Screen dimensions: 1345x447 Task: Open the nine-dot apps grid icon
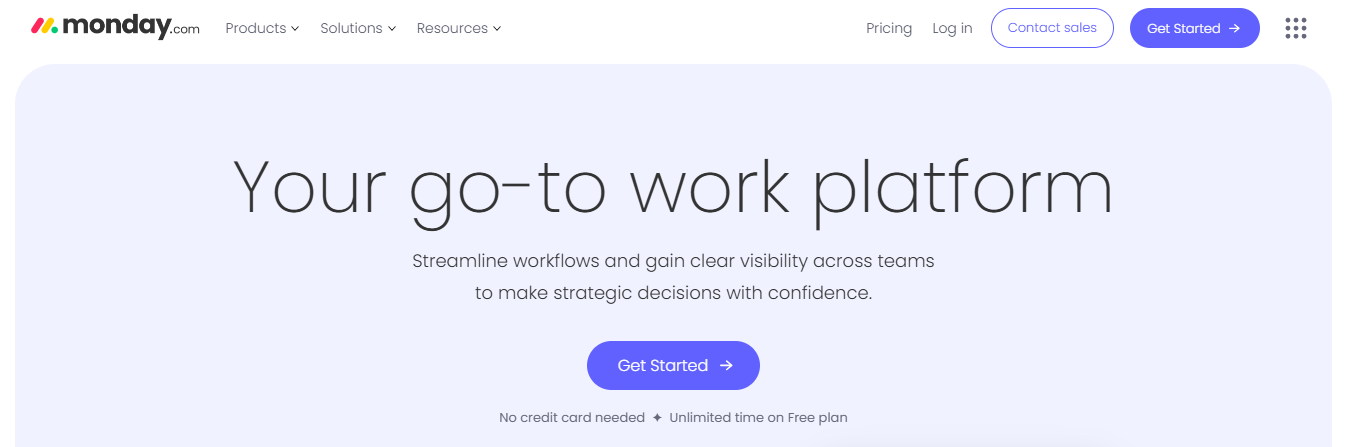1296,28
